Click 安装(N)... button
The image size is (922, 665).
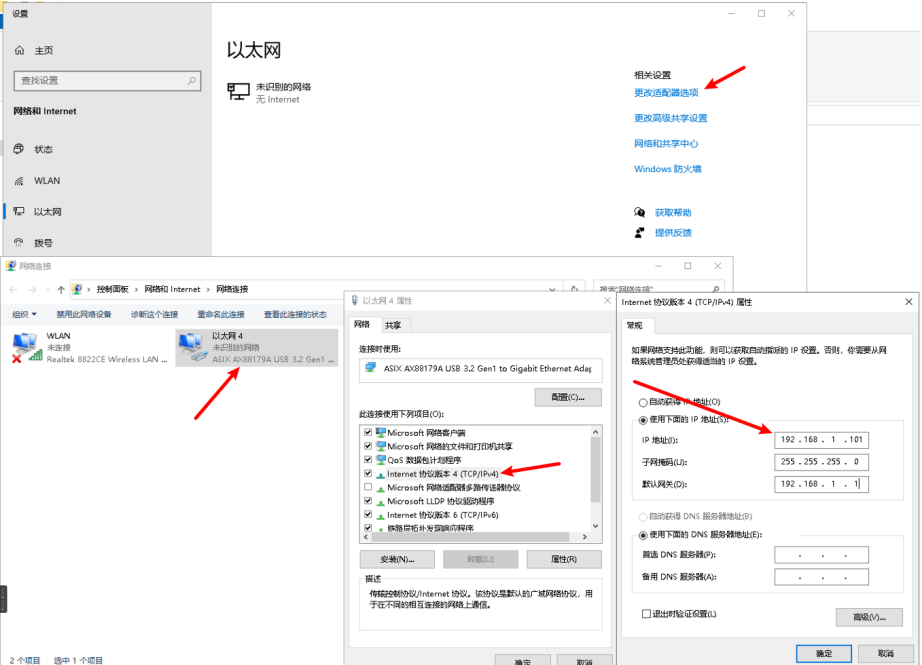point(397,559)
